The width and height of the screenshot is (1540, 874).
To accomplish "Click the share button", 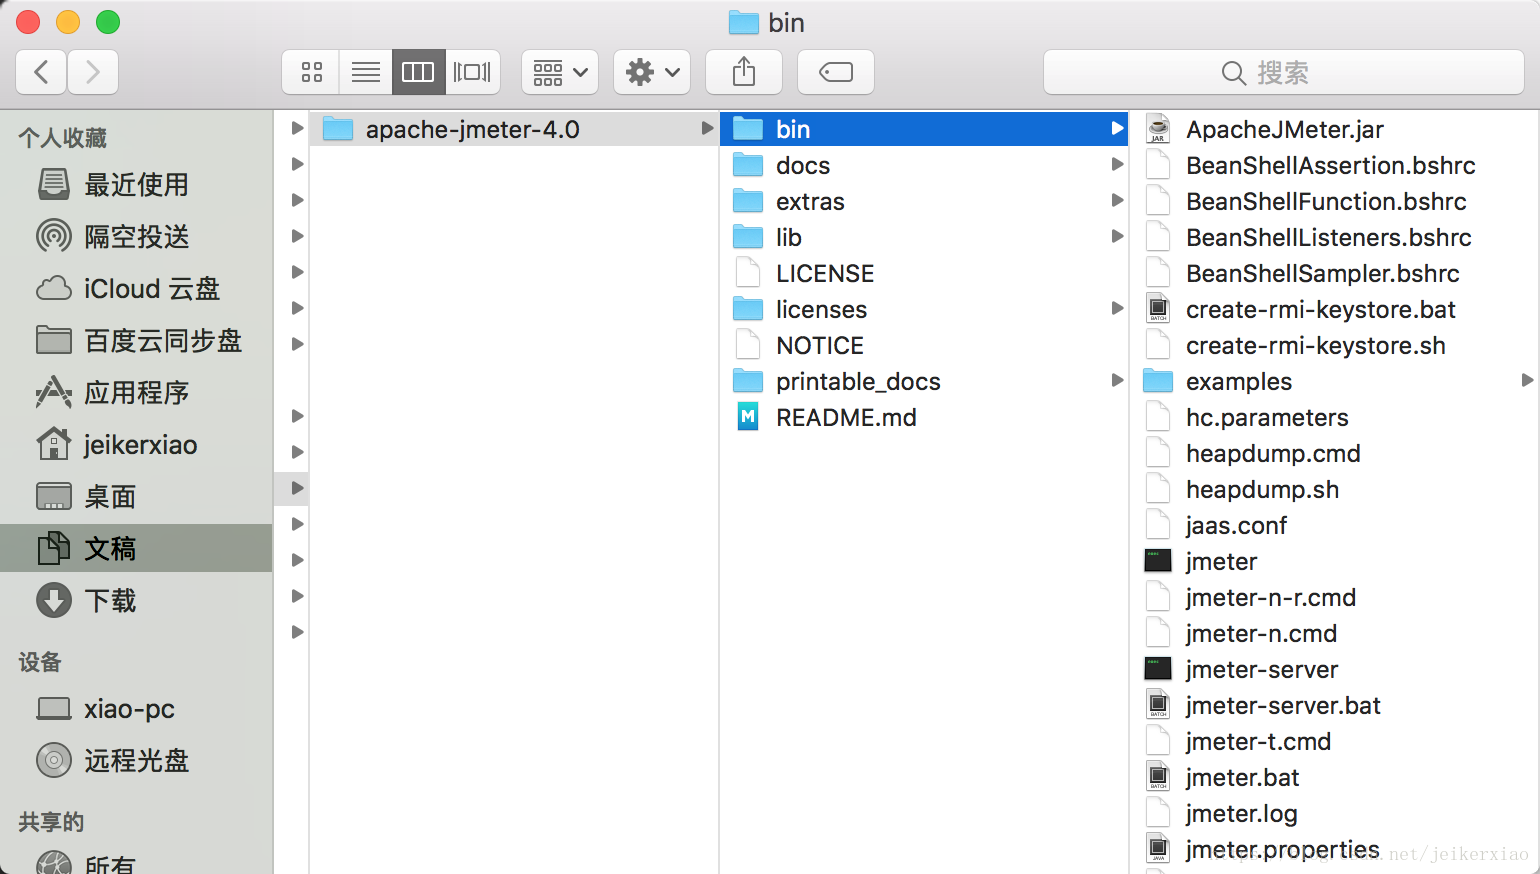I will coord(744,72).
